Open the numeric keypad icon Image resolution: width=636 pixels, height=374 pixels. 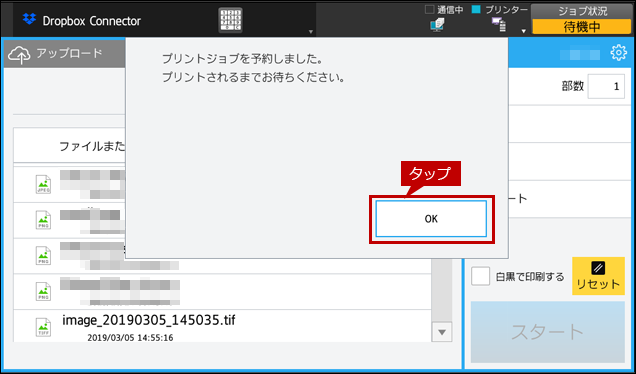(230, 20)
